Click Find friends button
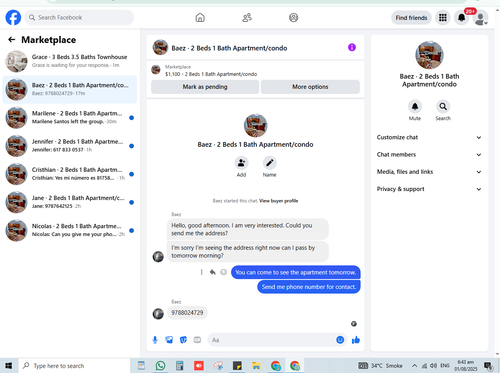Screen dimensions: 500x373 click(x=411, y=18)
